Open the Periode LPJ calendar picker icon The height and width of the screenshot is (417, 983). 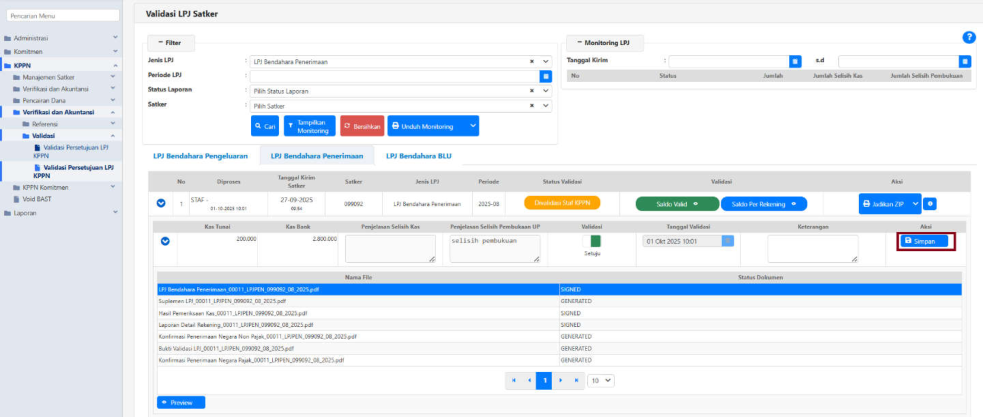click(546, 76)
